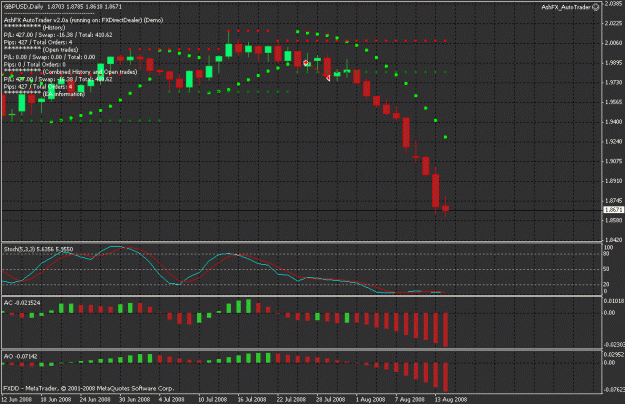
Task: Click the 7 Aug 2008 date label
Action: 410,400
